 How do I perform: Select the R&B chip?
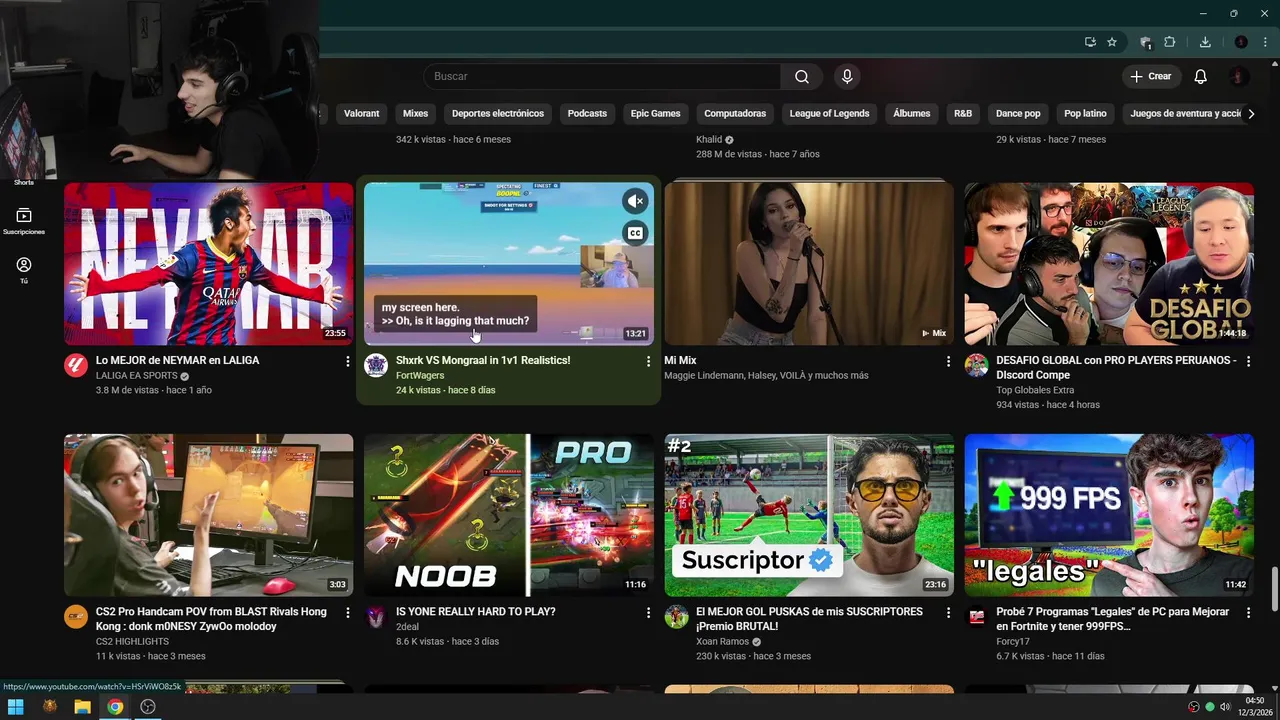(963, 114)
